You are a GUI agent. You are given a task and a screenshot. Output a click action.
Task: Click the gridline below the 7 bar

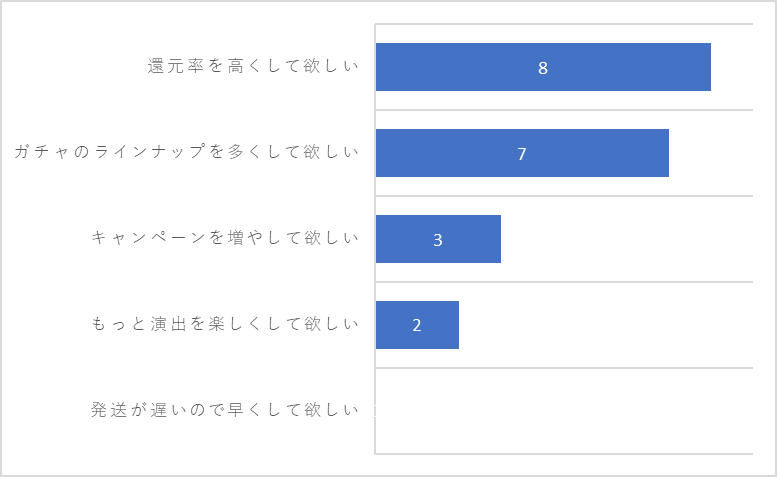pyautogui.click(x=564, y=196)
